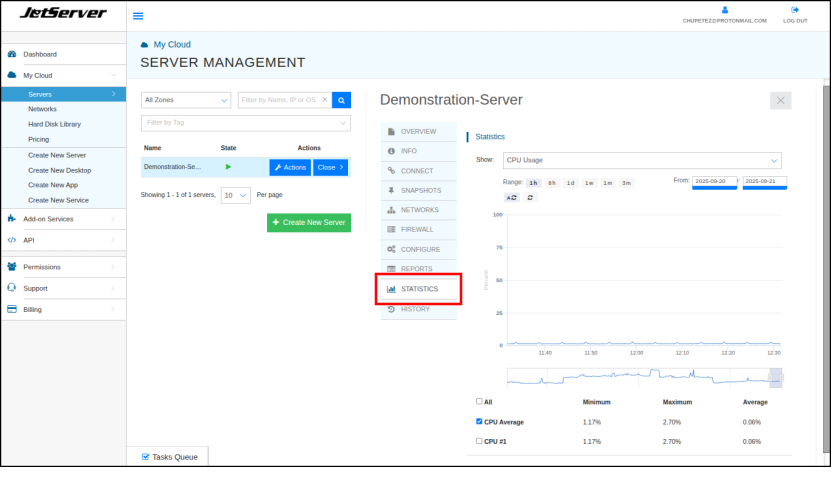Viewport: 831px width, 497px height.
Task: Click the auto-refresh icon button
Action: tap(510, 197)
